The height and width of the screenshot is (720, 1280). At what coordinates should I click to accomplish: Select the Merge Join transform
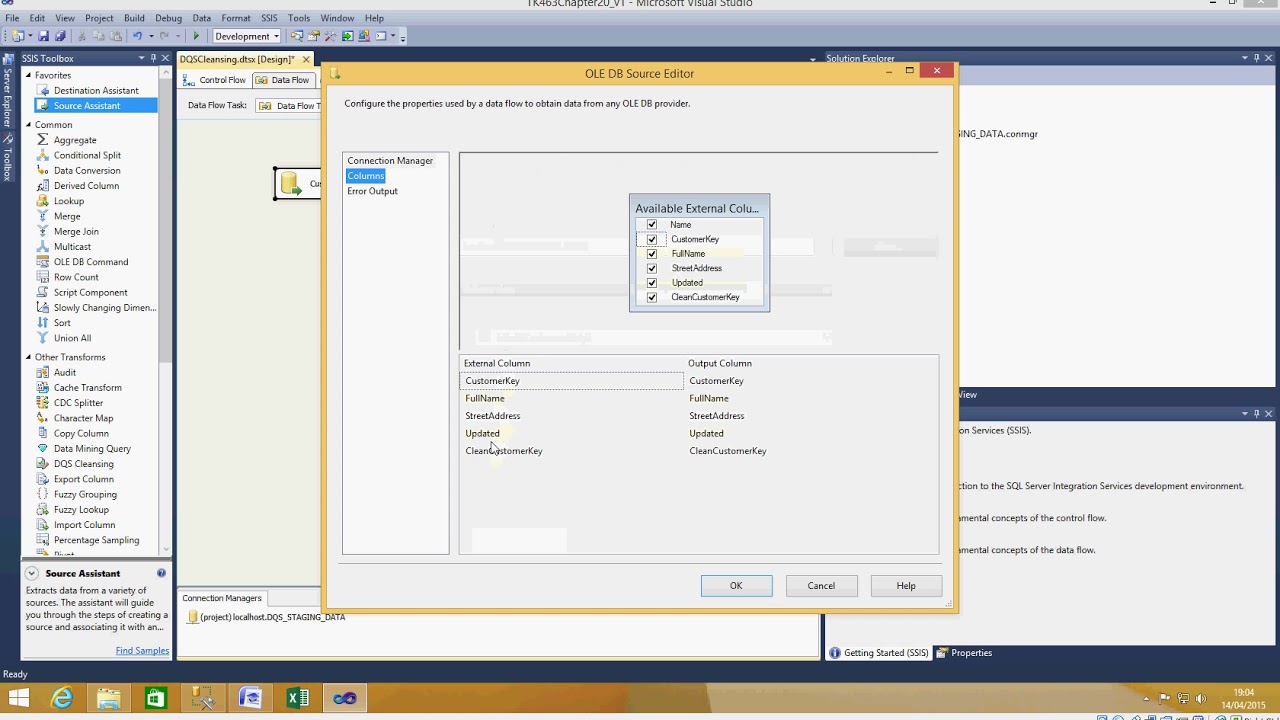pos(76,231)
